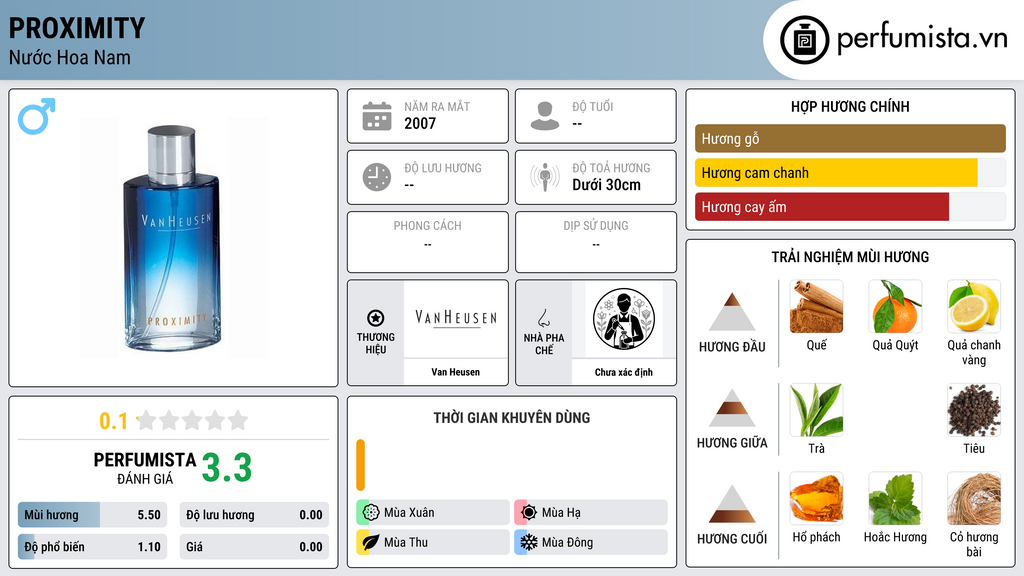Viewport: 1024px width, 576px height.
Task: Click the Mùa Hạ sun icon
Action: click(x=528, y=513)
